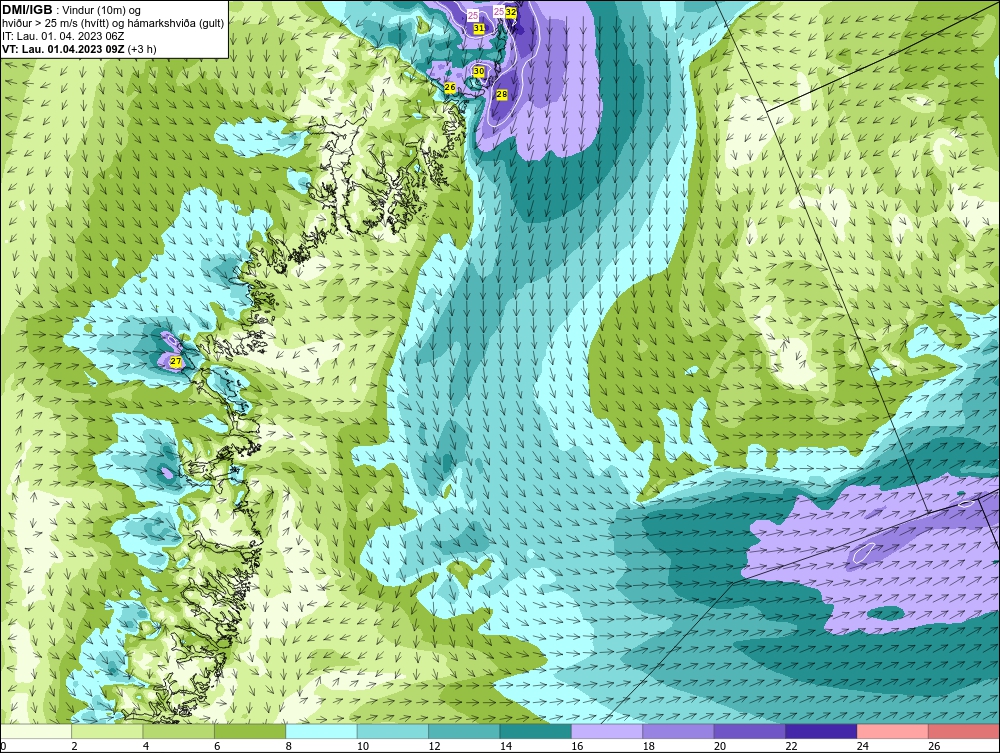The height and width of the screenshot is (753, 1000).
Task: Click the 'hviður > 25 m/s' description line
Action: tap(113, 23)
